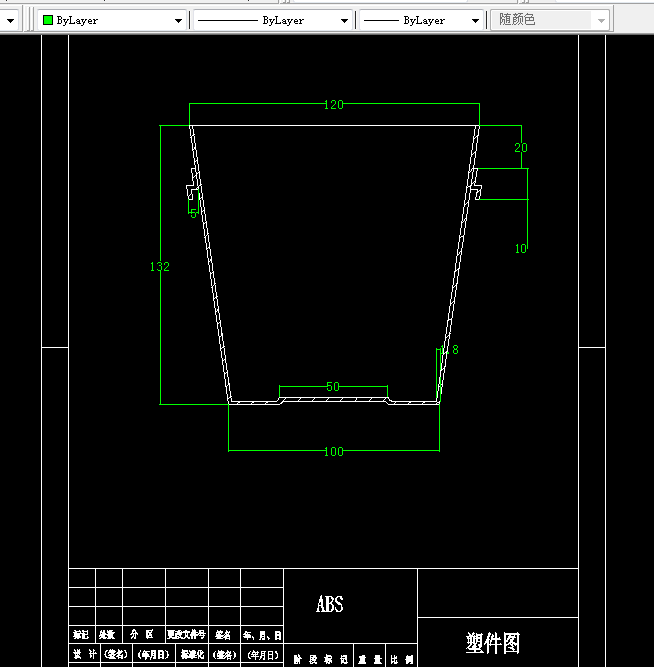Select the 5 dimension text near left lug
The height and width of the screenshot is (667, 654).
coord(193,214)
